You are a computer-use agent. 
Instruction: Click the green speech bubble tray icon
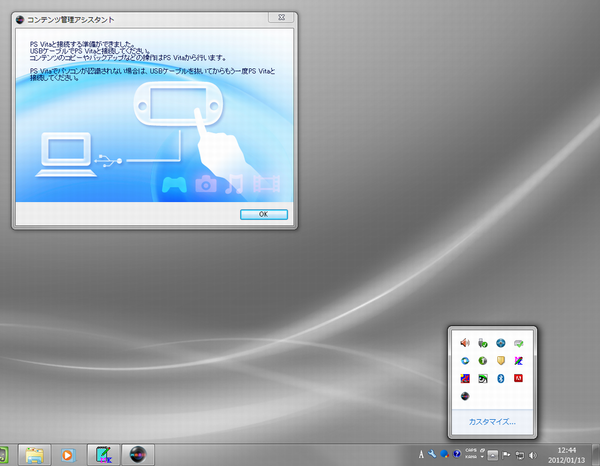click(517, 343)
